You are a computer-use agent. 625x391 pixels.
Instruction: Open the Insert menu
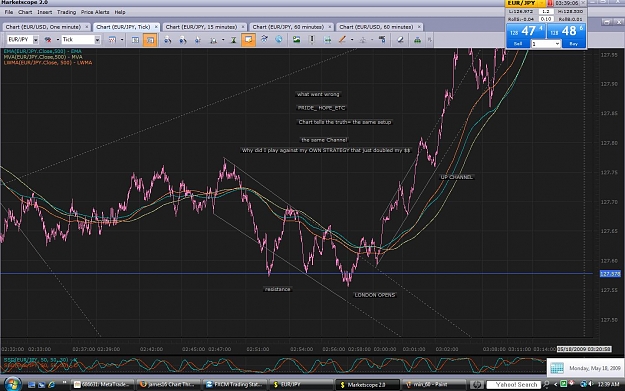(45, 12)
